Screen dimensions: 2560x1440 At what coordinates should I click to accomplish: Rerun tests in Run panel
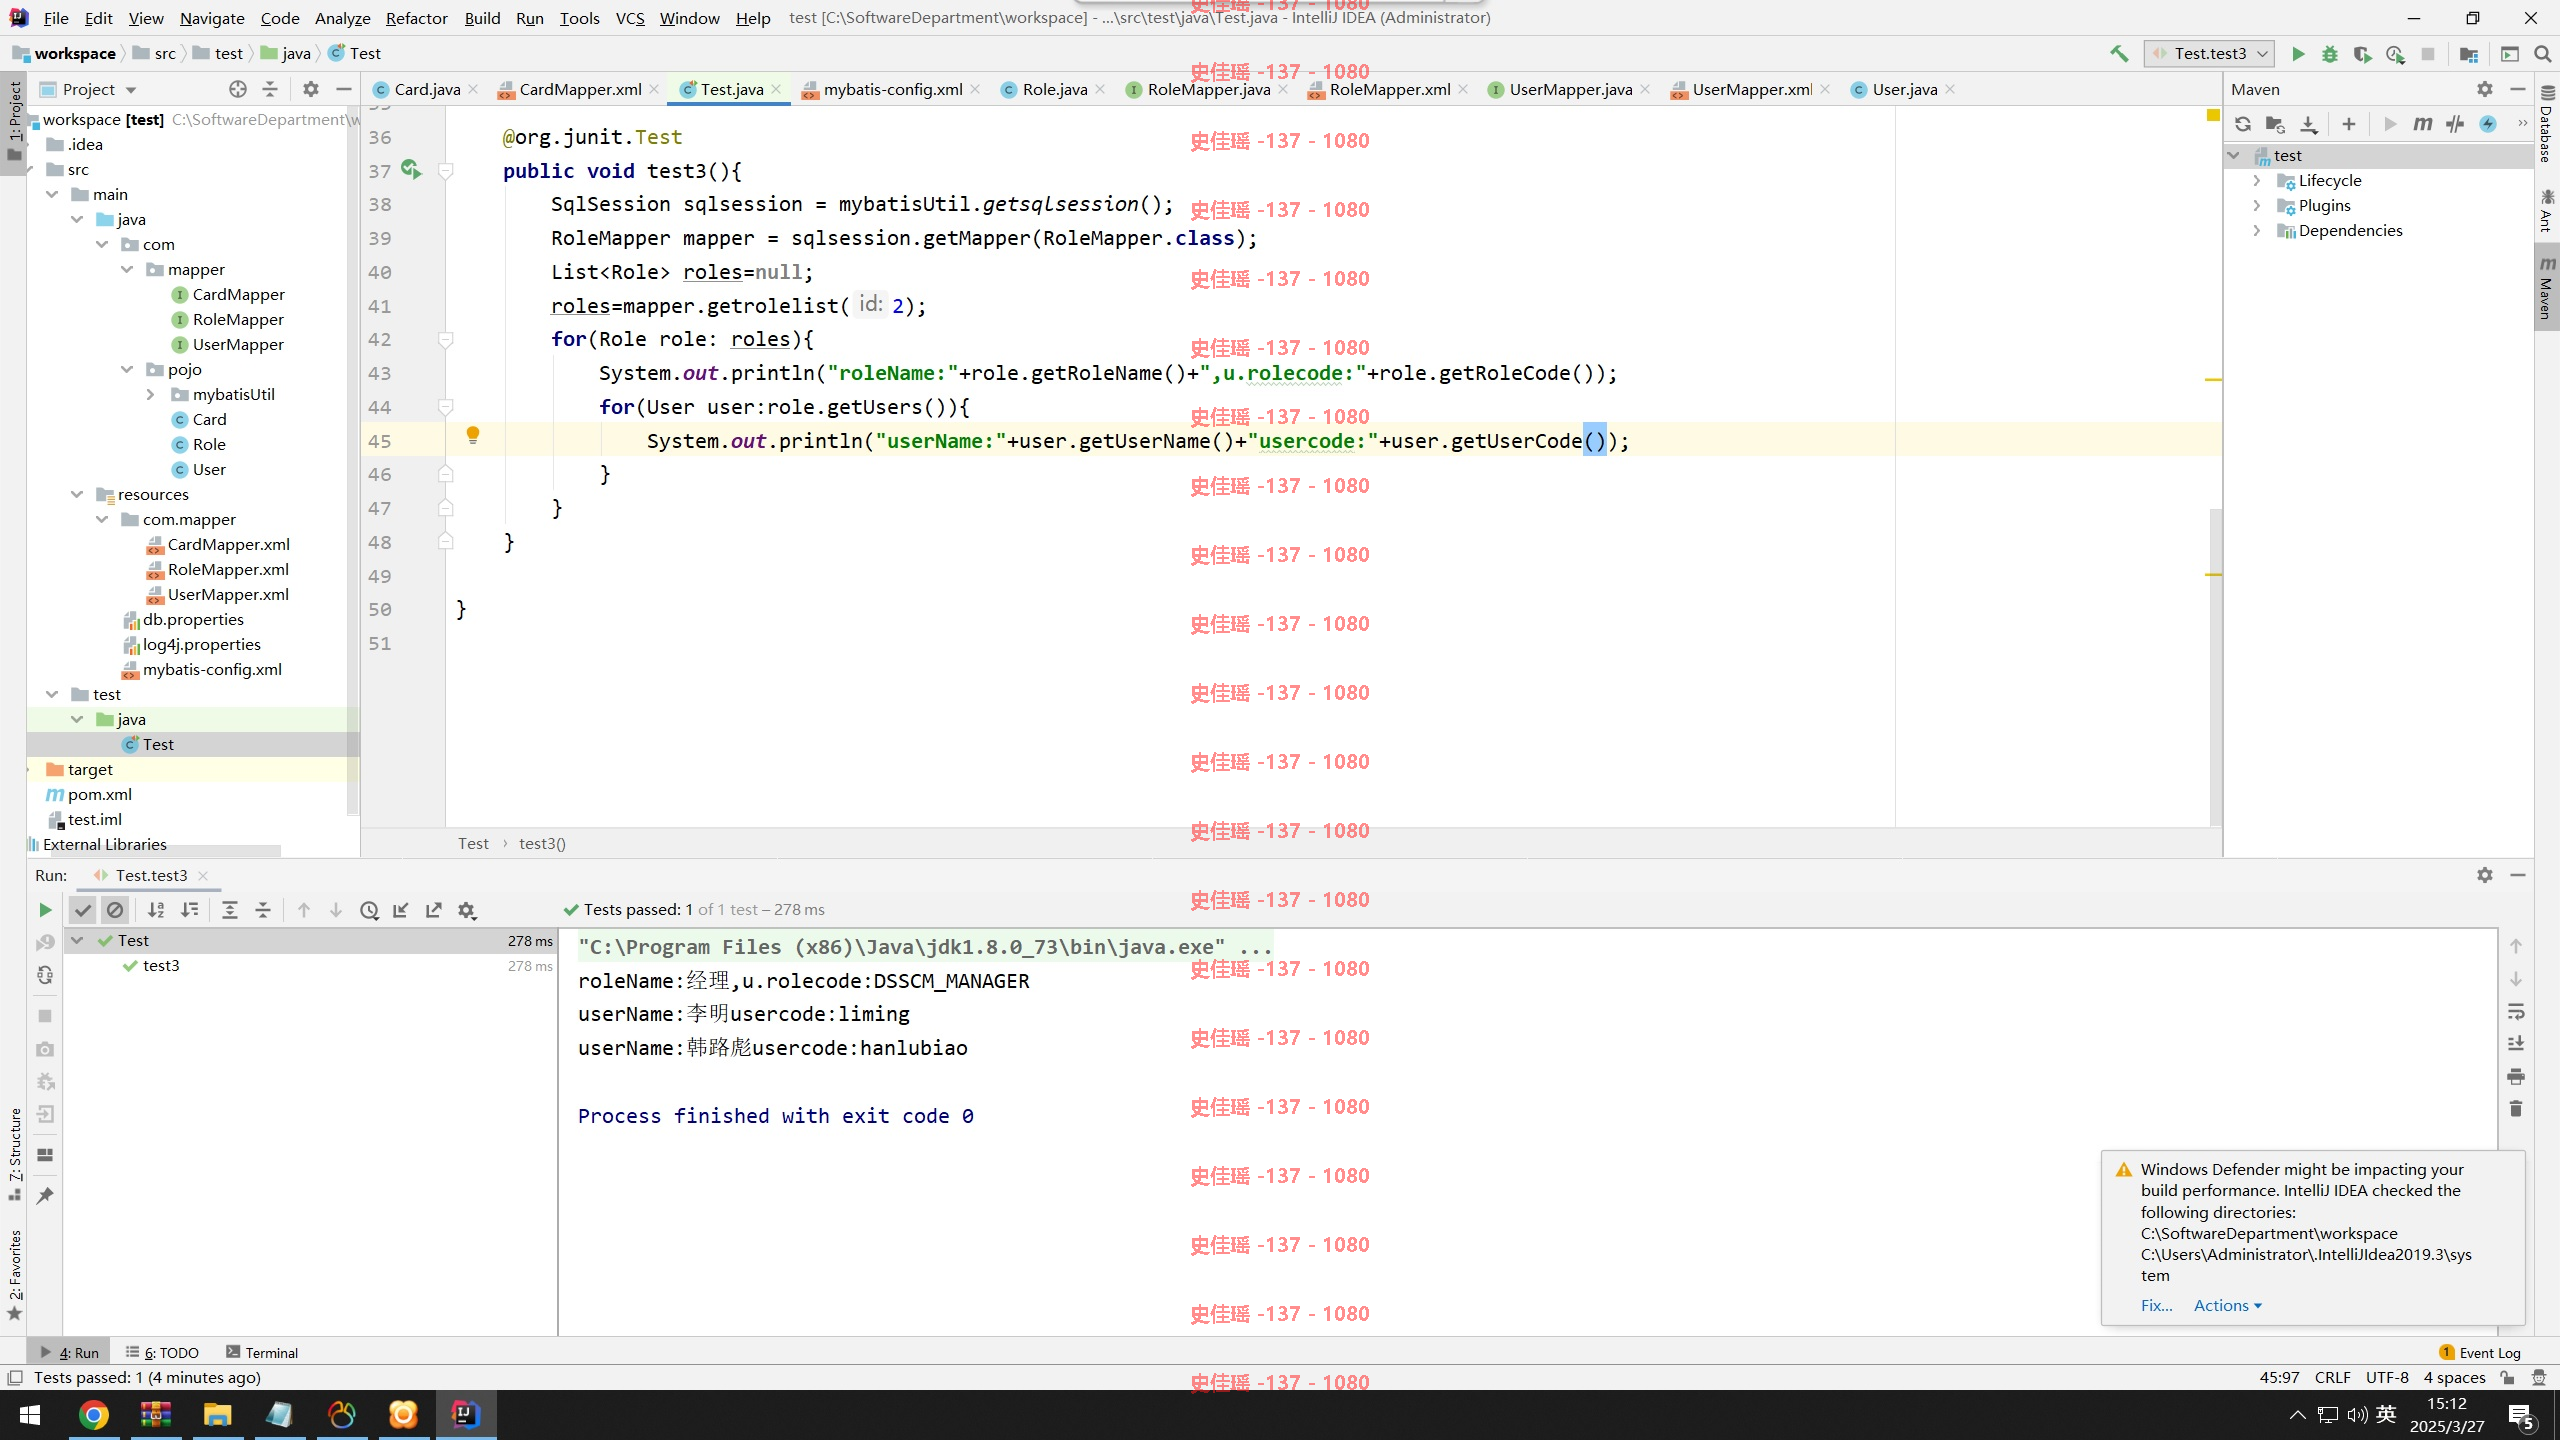tap(44, 910)
